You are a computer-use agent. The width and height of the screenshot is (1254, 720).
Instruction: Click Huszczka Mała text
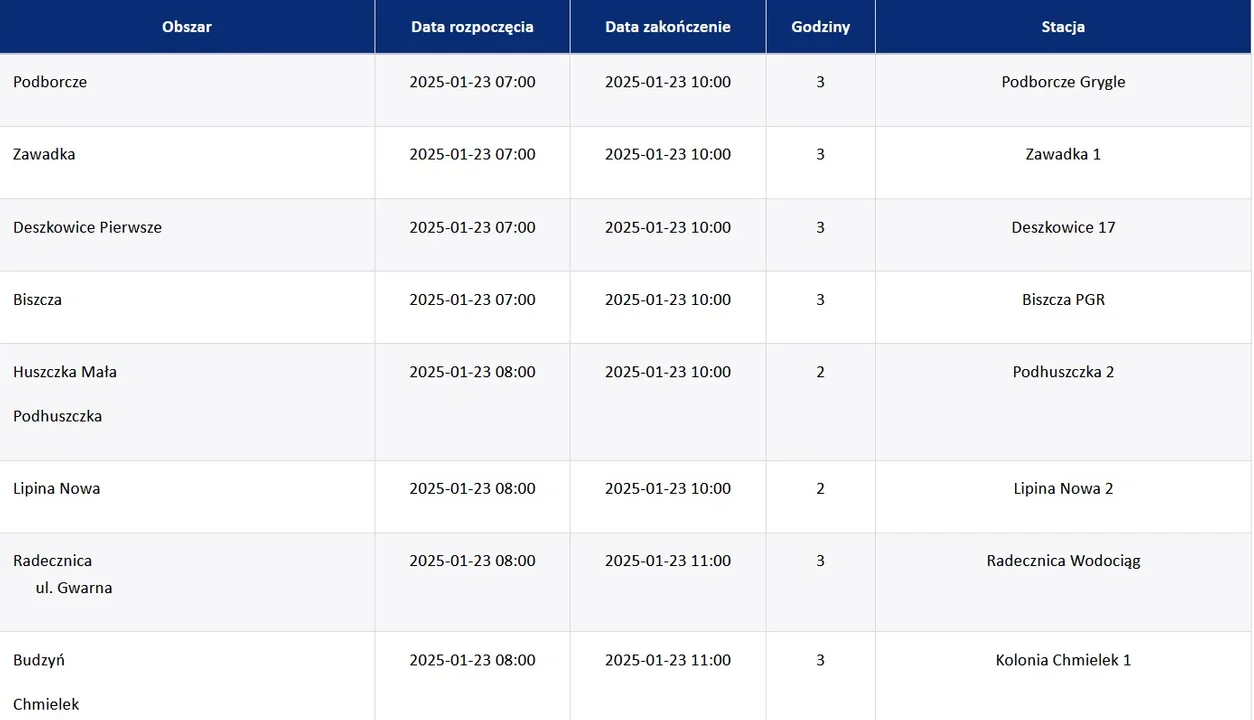pos(65,372)
